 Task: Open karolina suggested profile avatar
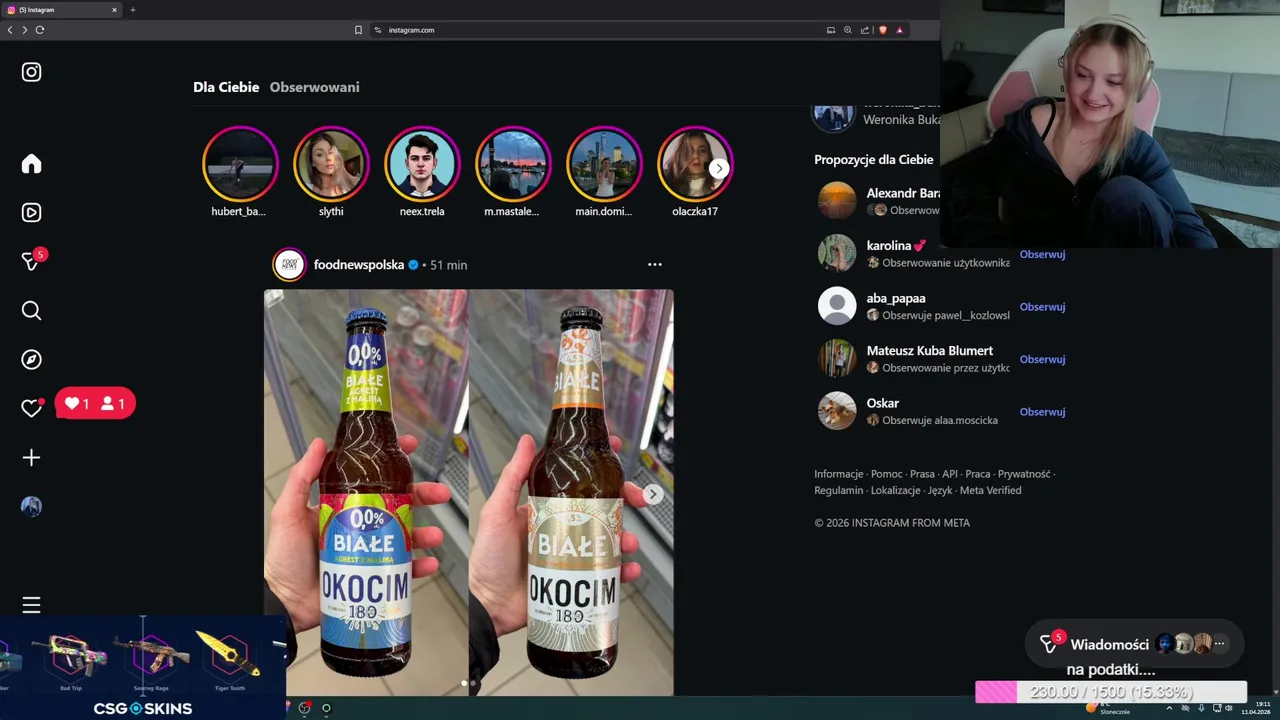[x=837, y=253]
